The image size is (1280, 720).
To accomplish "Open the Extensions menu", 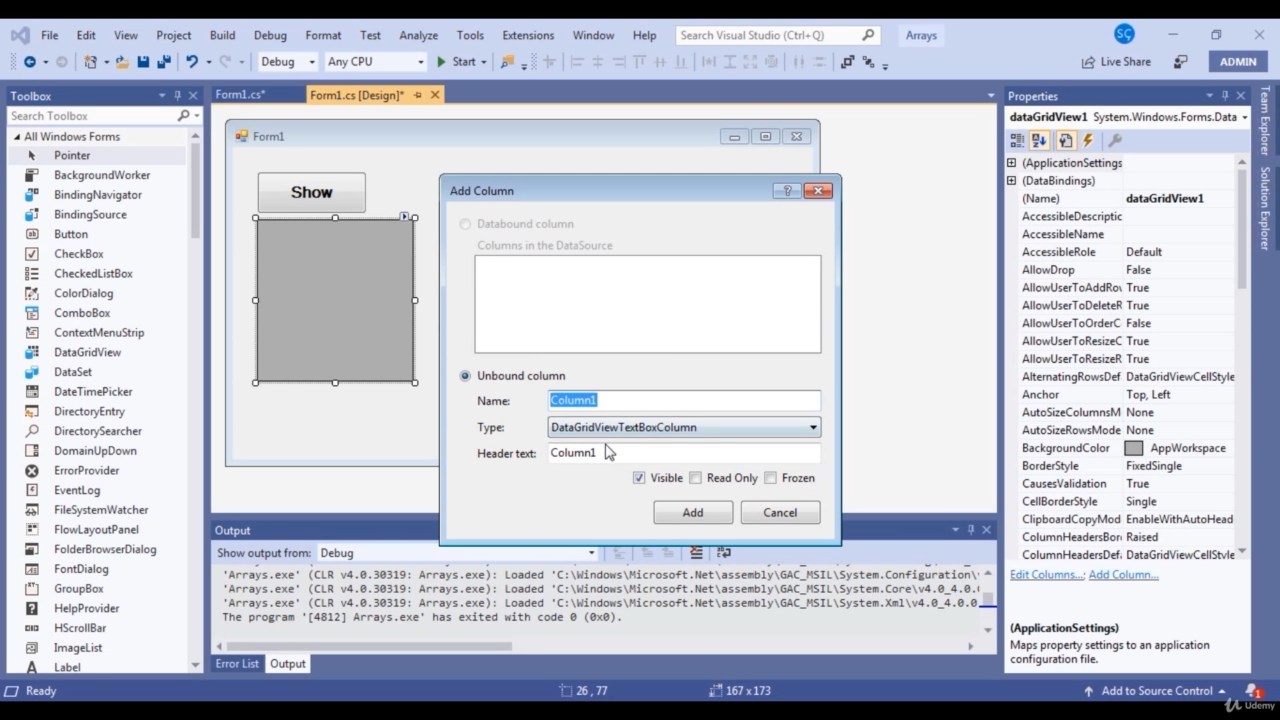I will [x=527, y=35].
